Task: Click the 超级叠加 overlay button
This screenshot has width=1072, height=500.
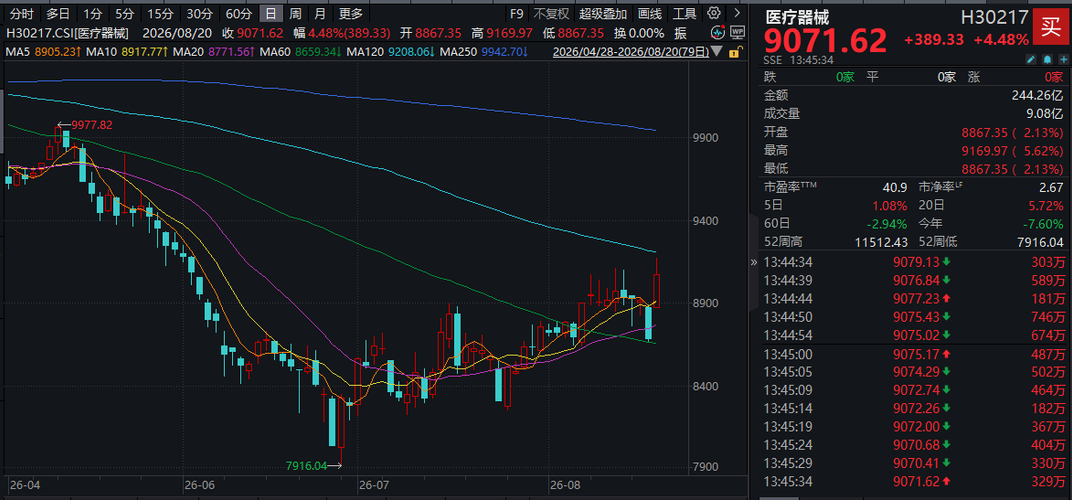Action: pyautogui.click(x=602, y=13)
